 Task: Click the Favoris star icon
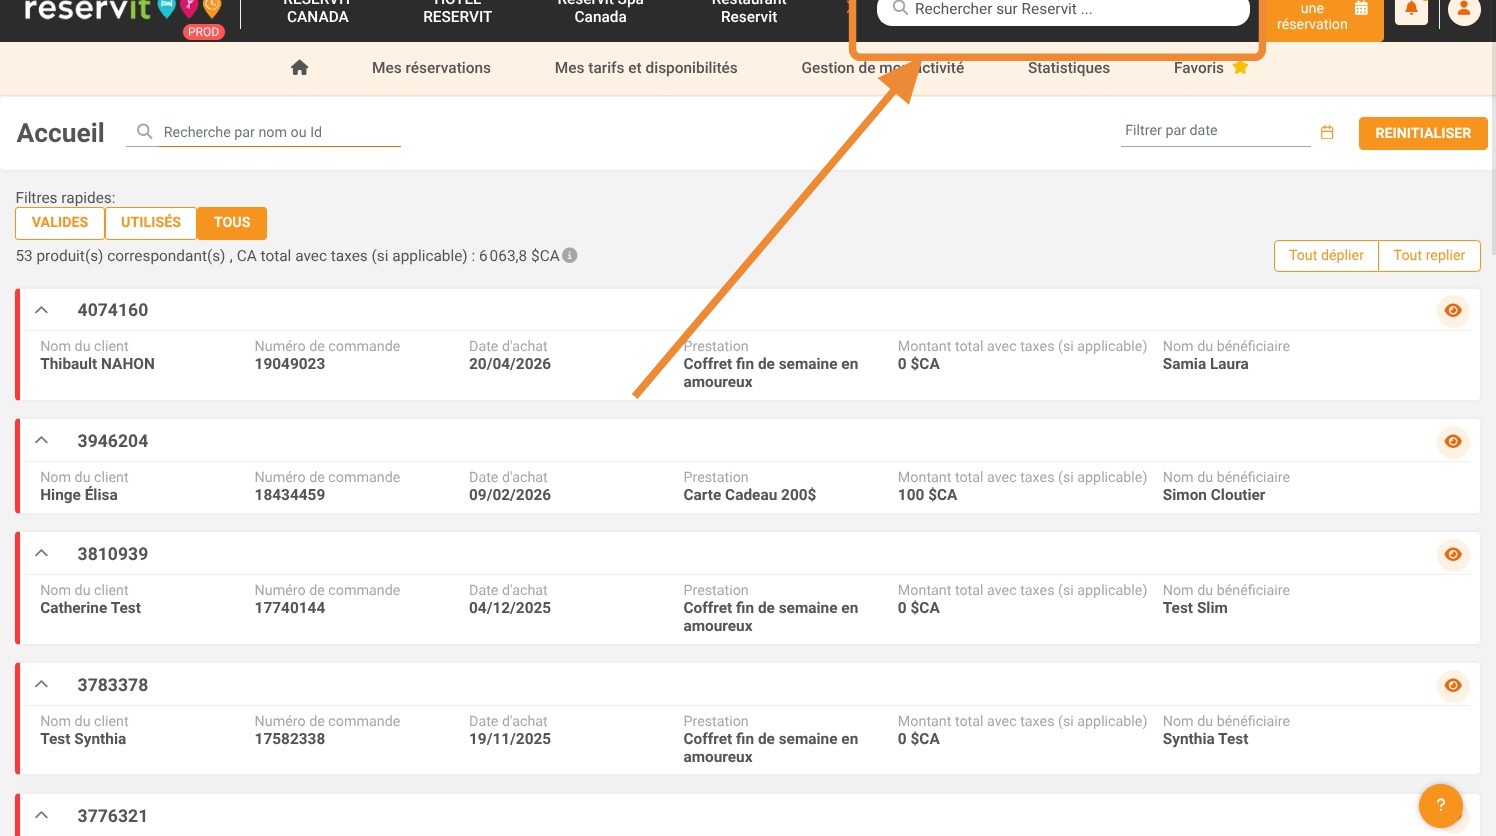1240,68
